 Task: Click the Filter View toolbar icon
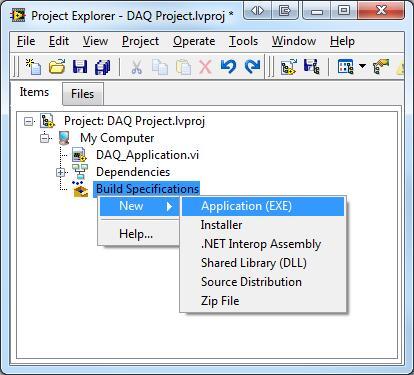pyautogui.click(x=345, y=66)
